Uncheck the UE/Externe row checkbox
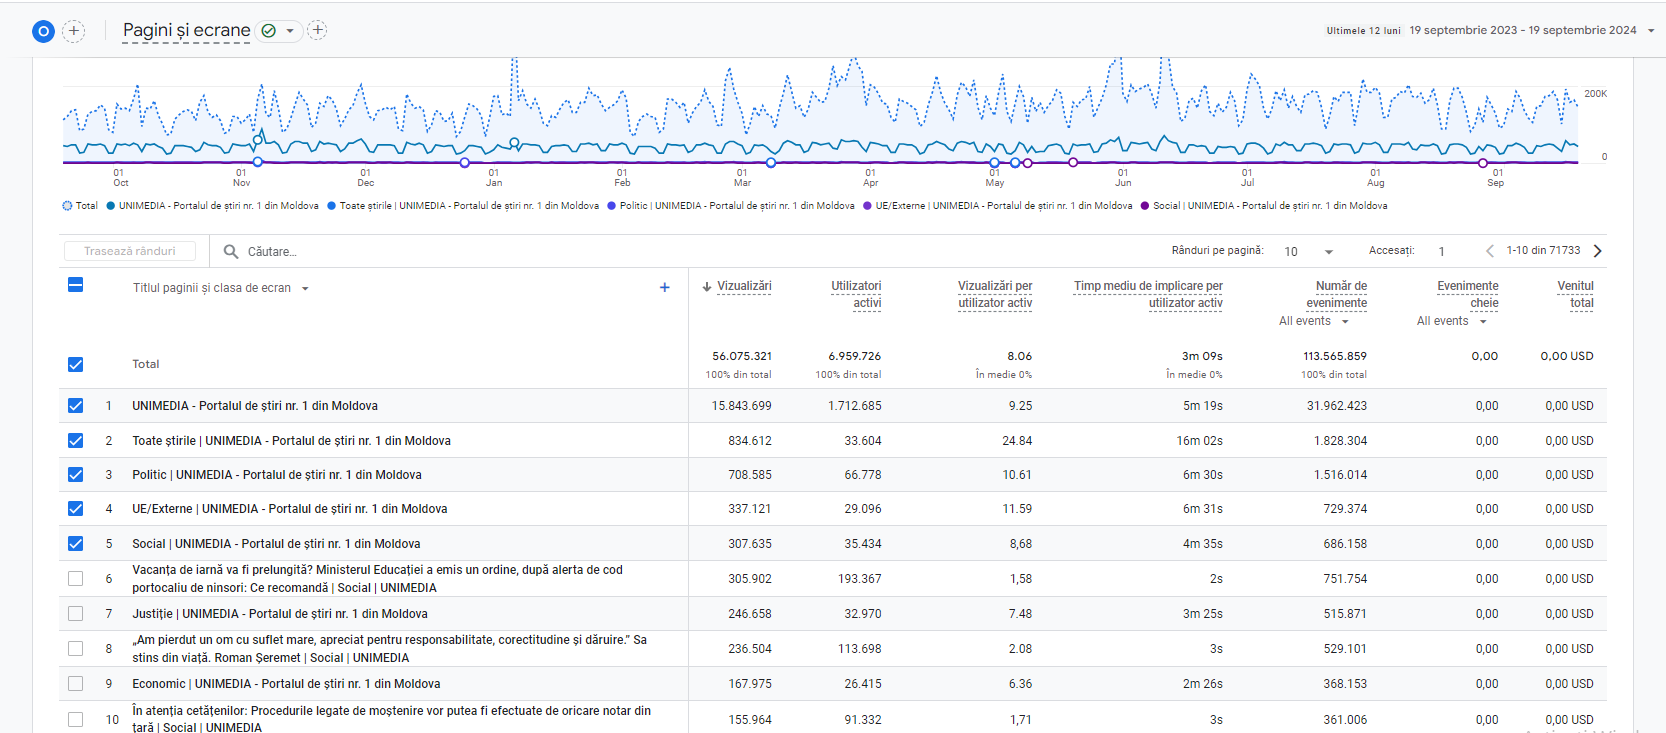The image size is (1666, 733). (x=75, y=509)
